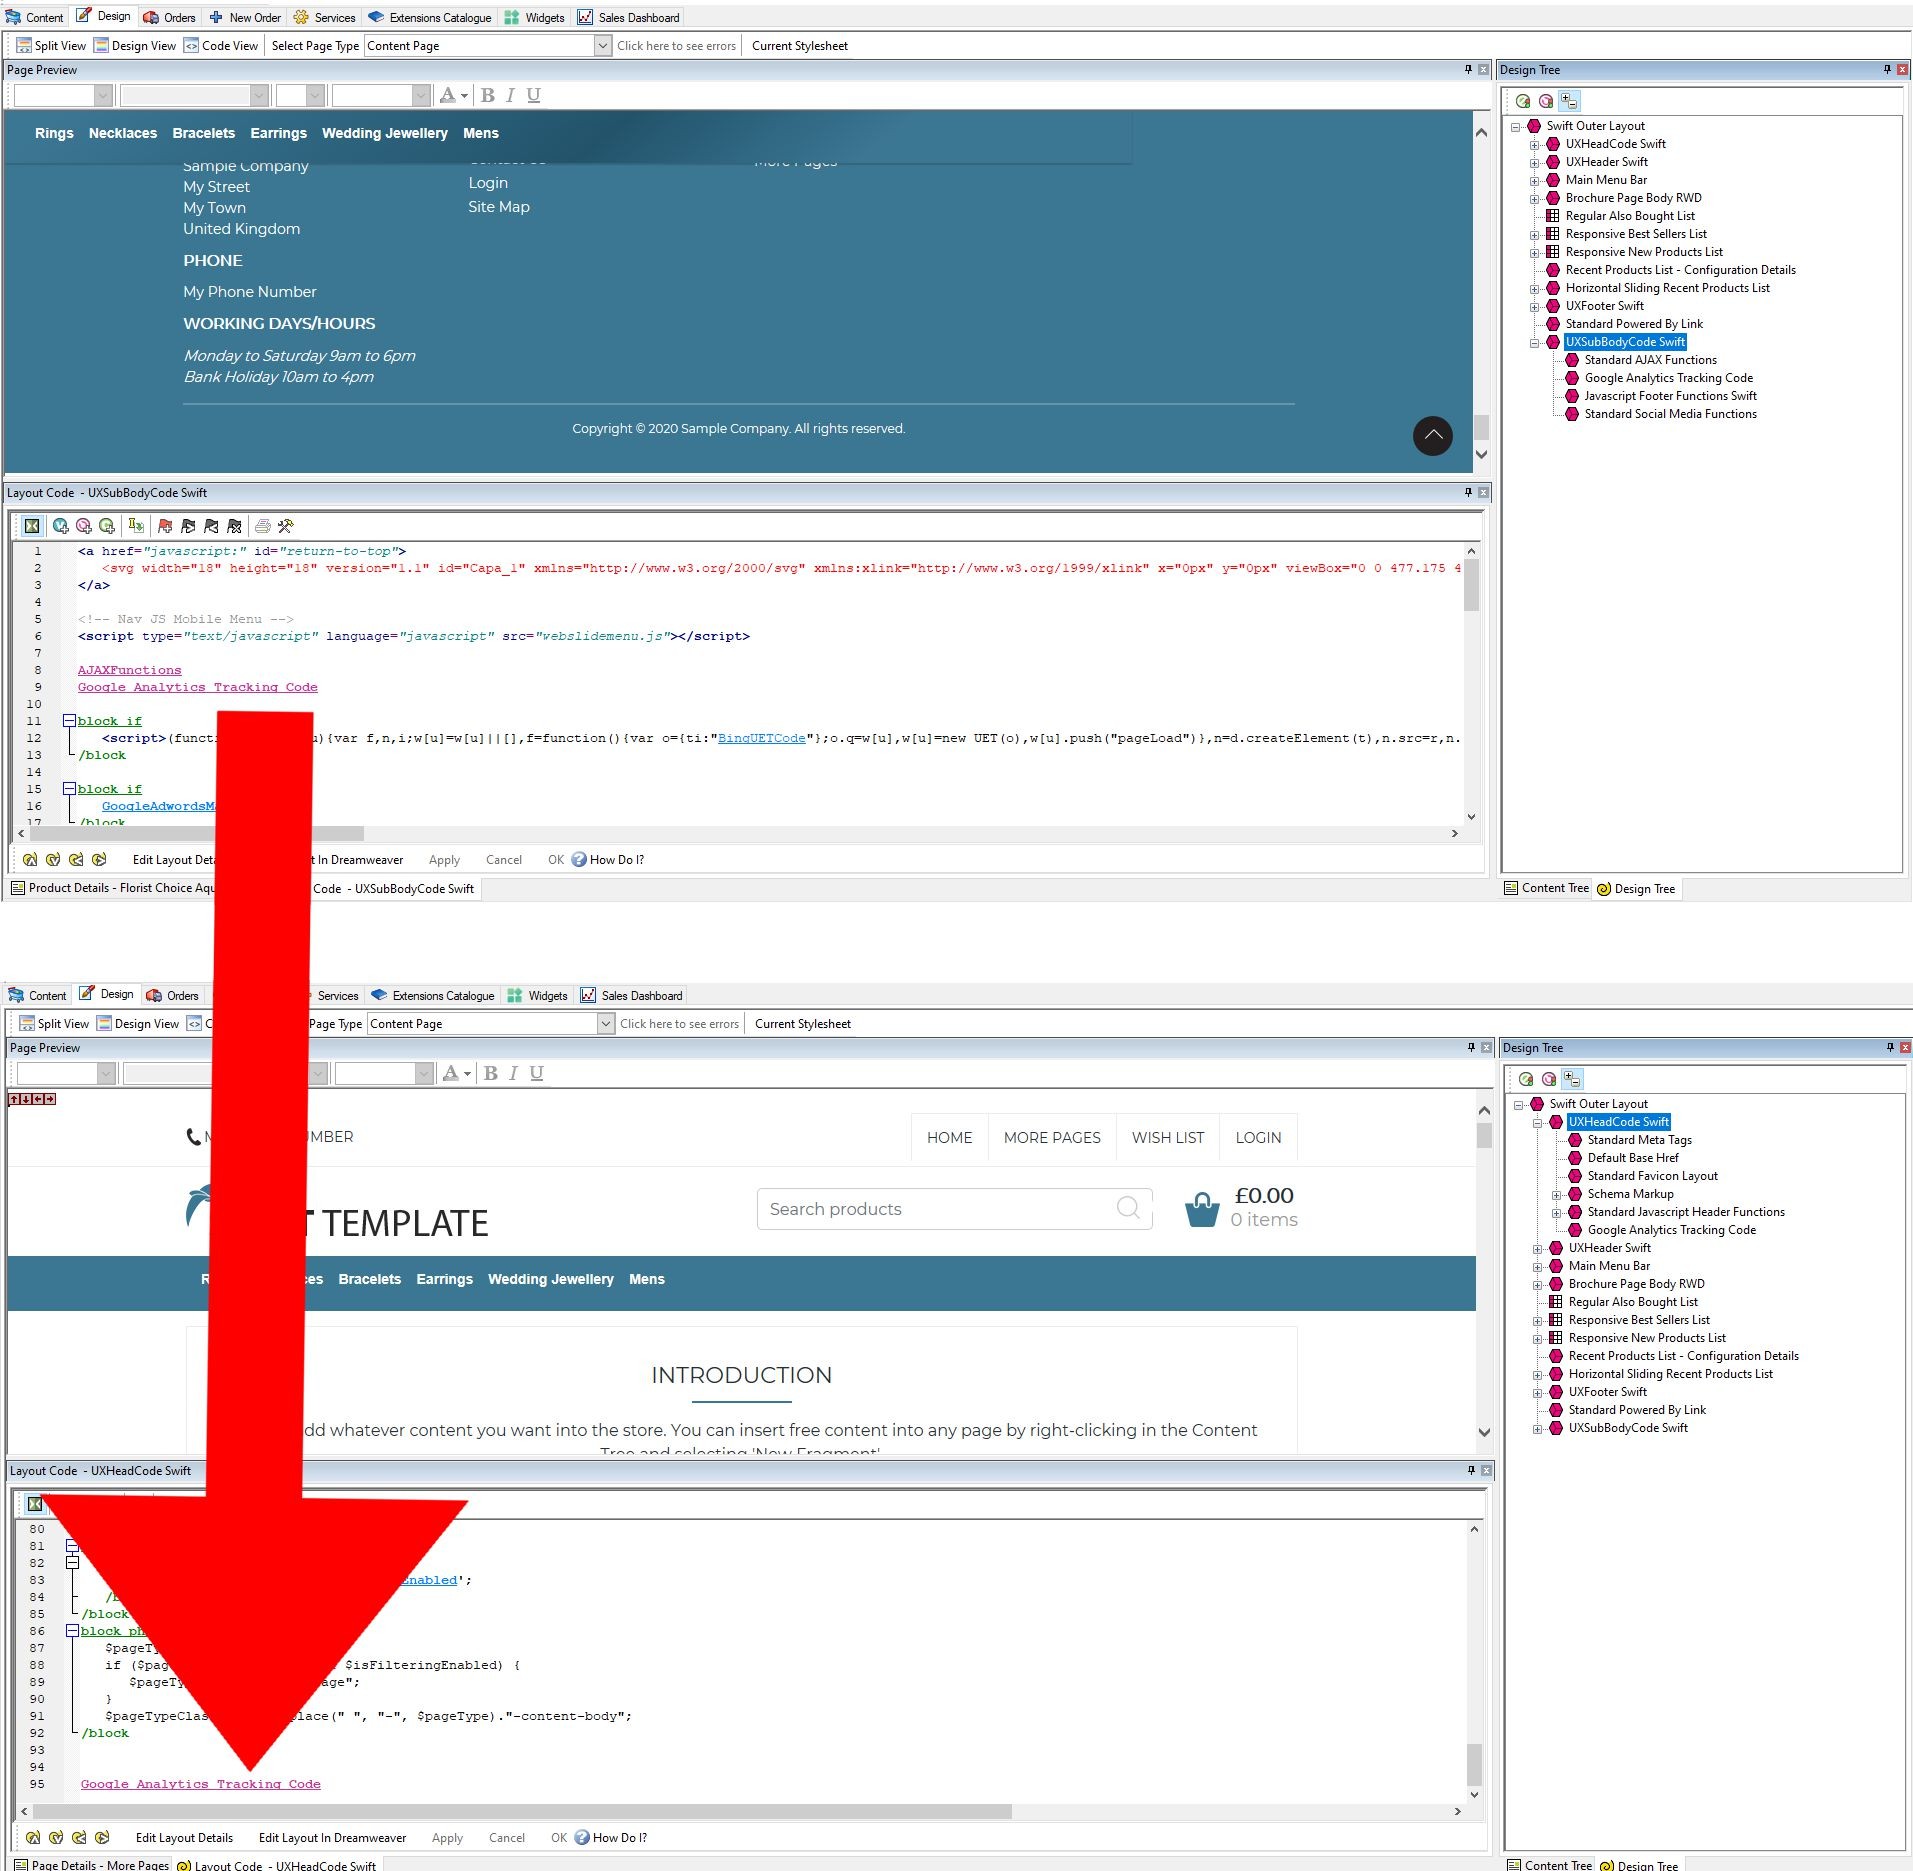1913x1871 pixels.
Task: Click How Do I? in UXHeadCode Swift code panel
Action: coord(611,1838)
